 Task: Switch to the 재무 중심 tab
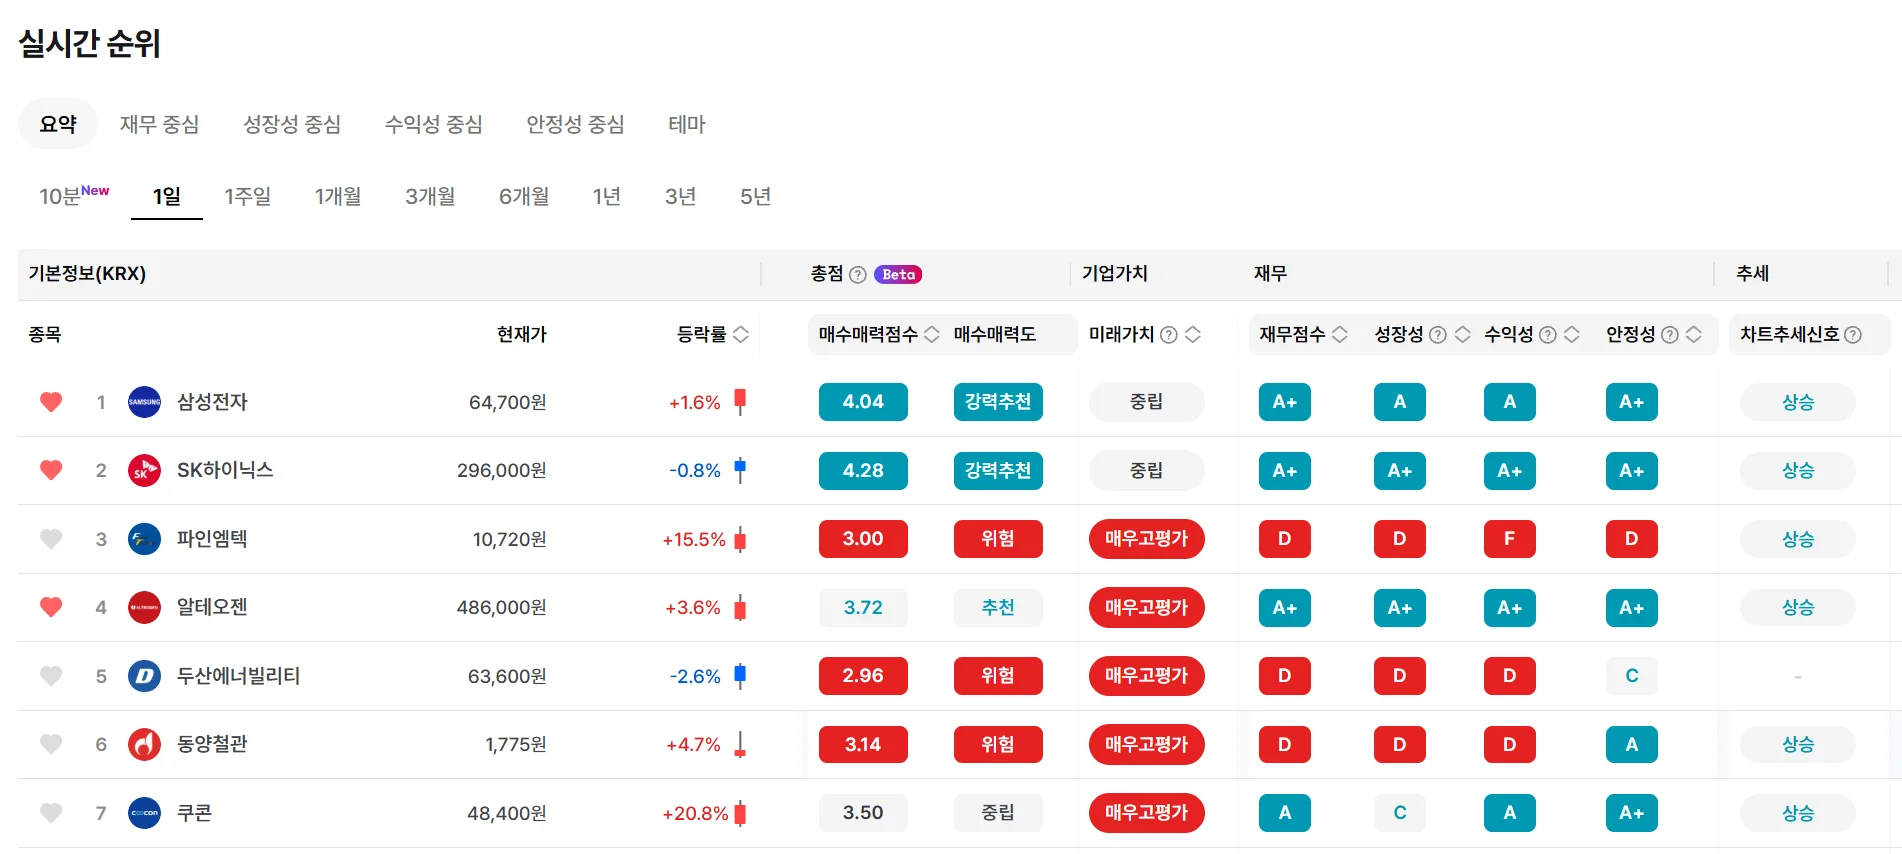click(x=159, y=124)
